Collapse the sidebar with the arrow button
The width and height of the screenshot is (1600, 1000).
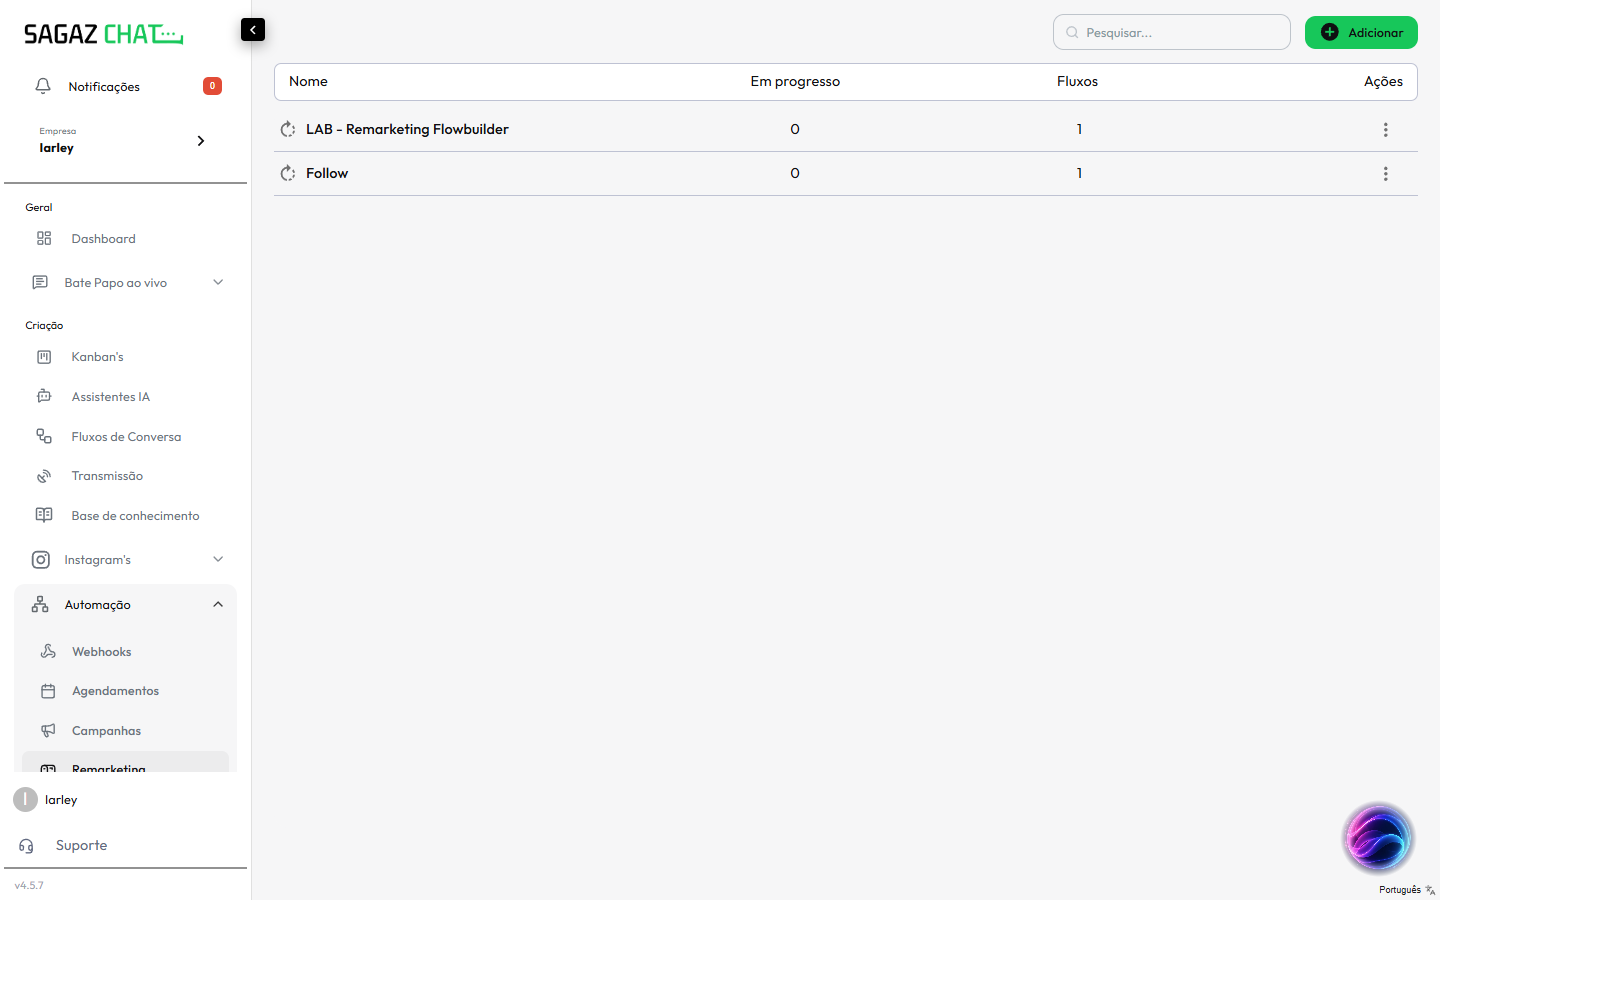(x=253, y=30)
